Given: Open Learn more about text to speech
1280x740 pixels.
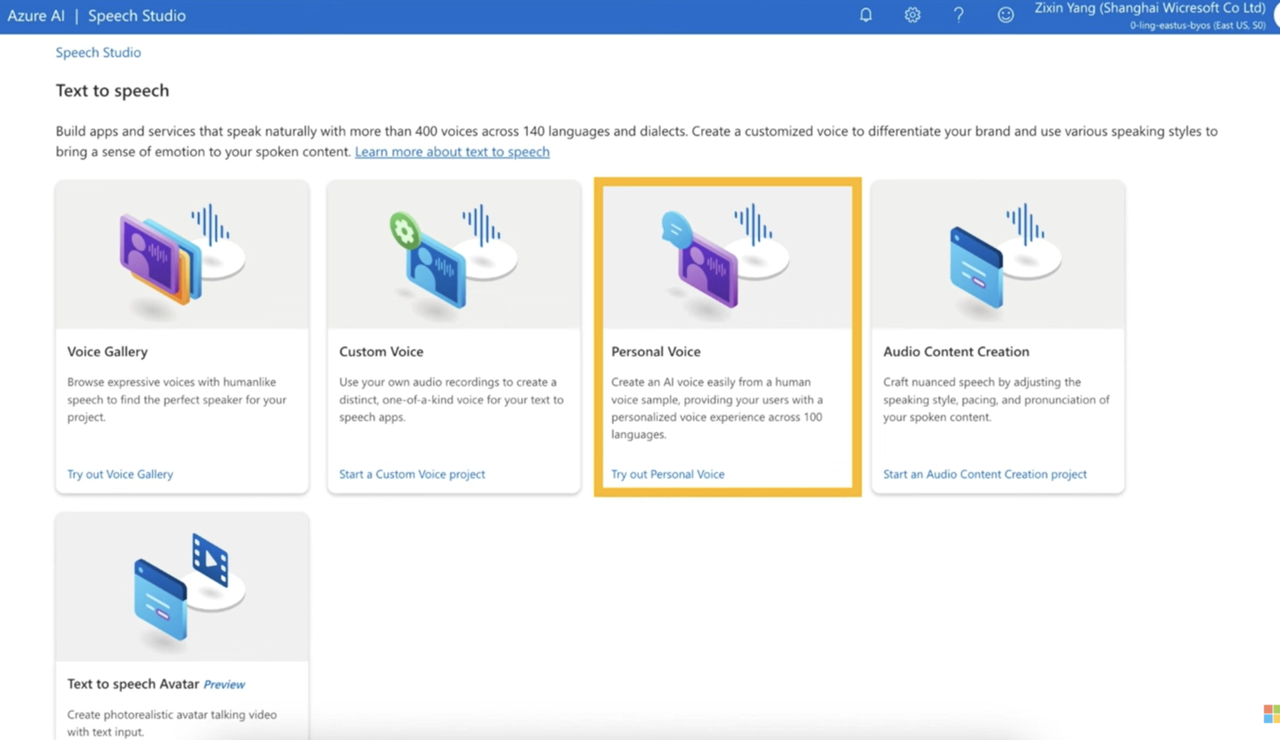Looking at the screenshot, I should (452, 151).
